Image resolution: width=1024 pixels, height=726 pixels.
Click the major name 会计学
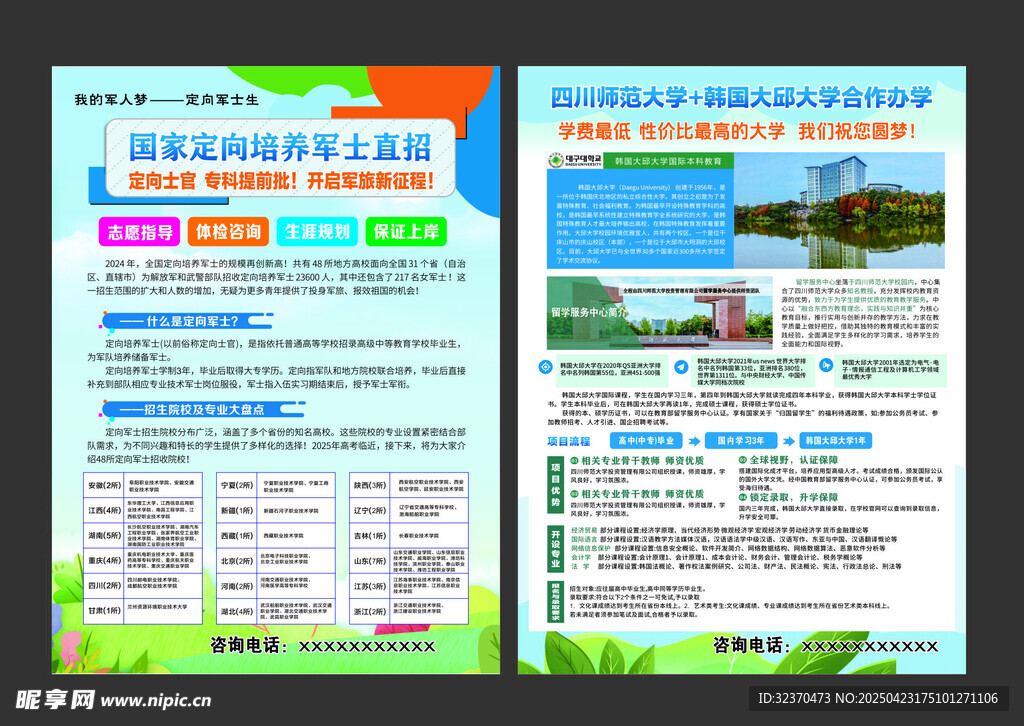point(581,558)
